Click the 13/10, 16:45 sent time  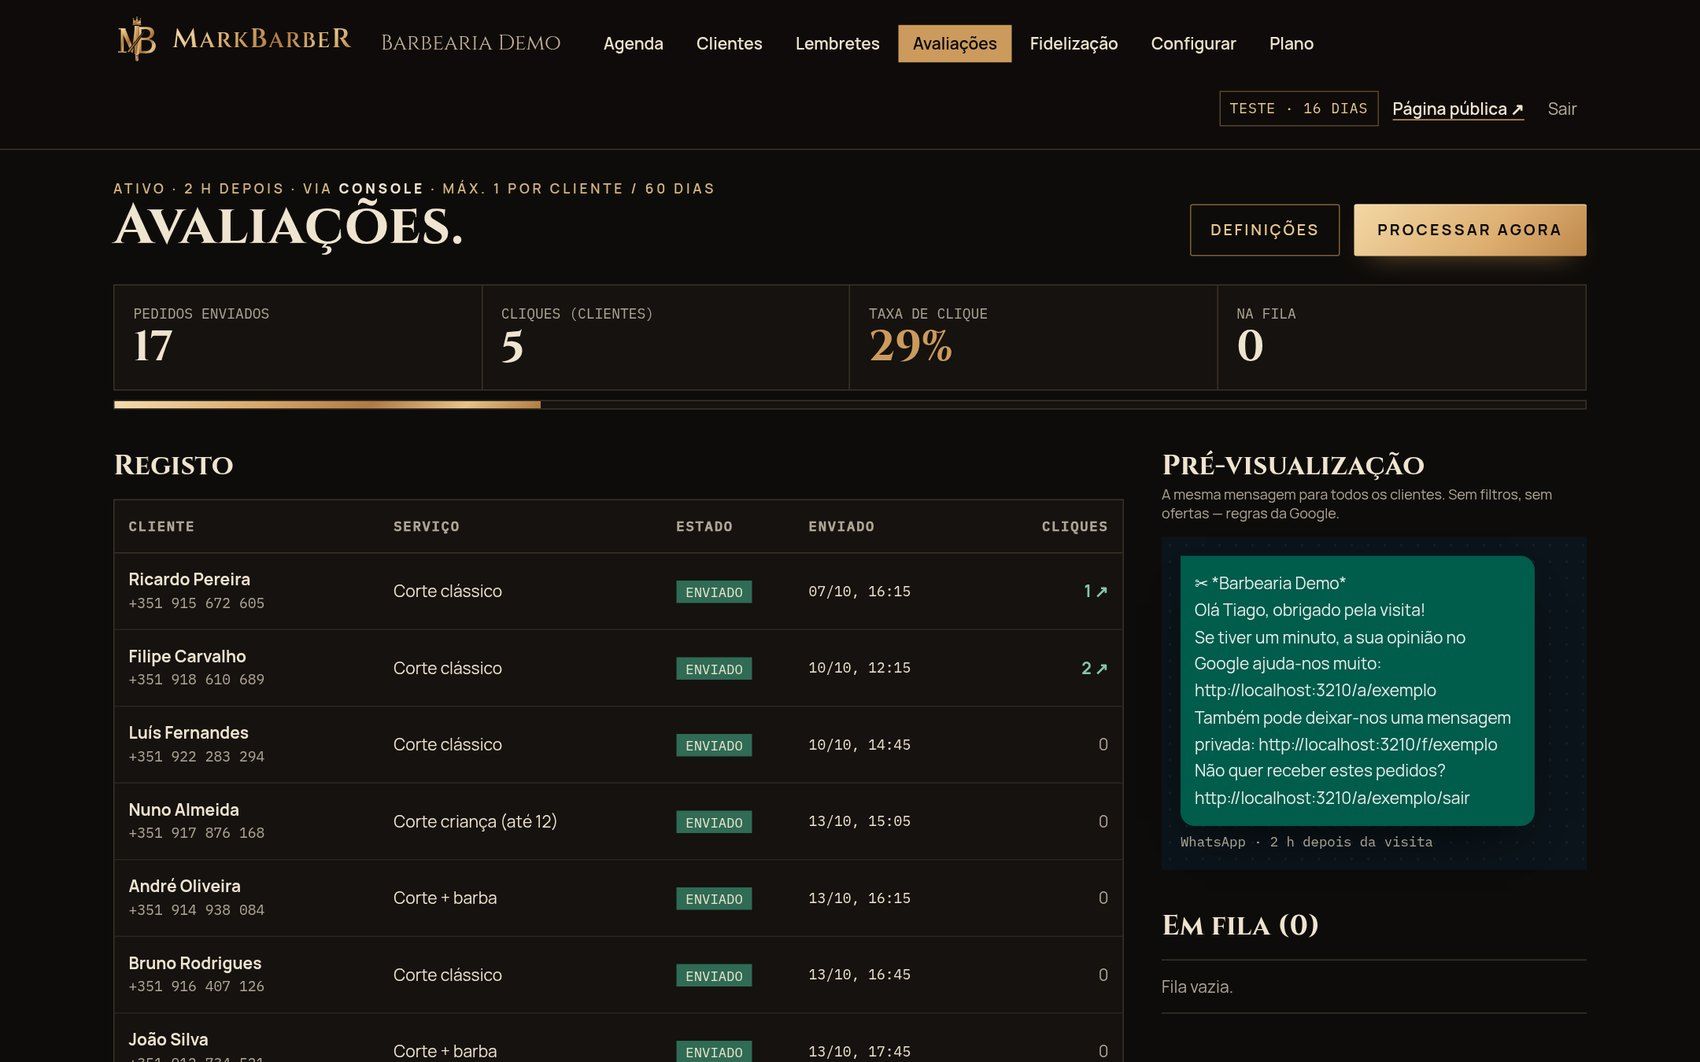click(859, 975)
